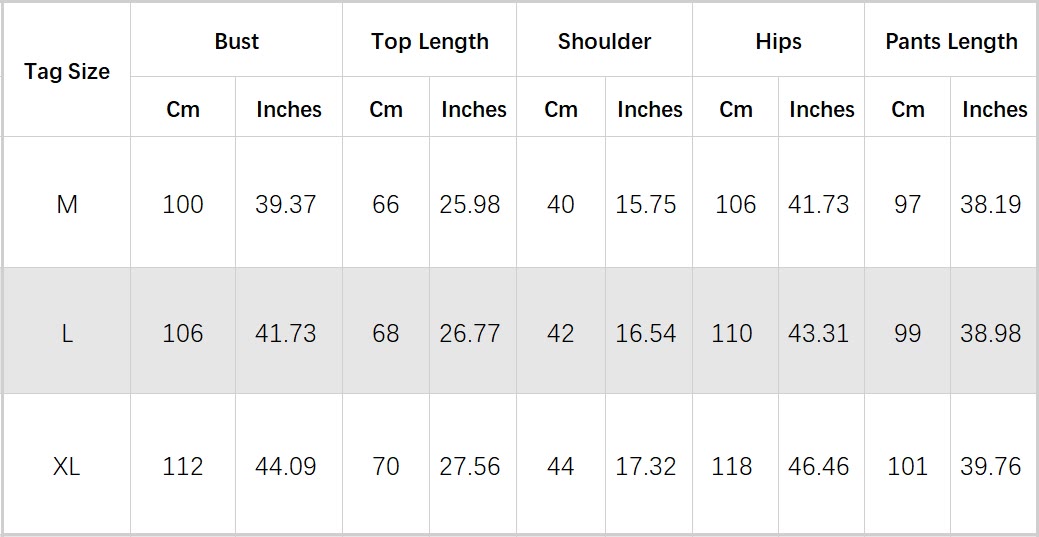Select the 39.76 pants length cell
Viewport: 1039px width, 537px height.
(991, 466)
